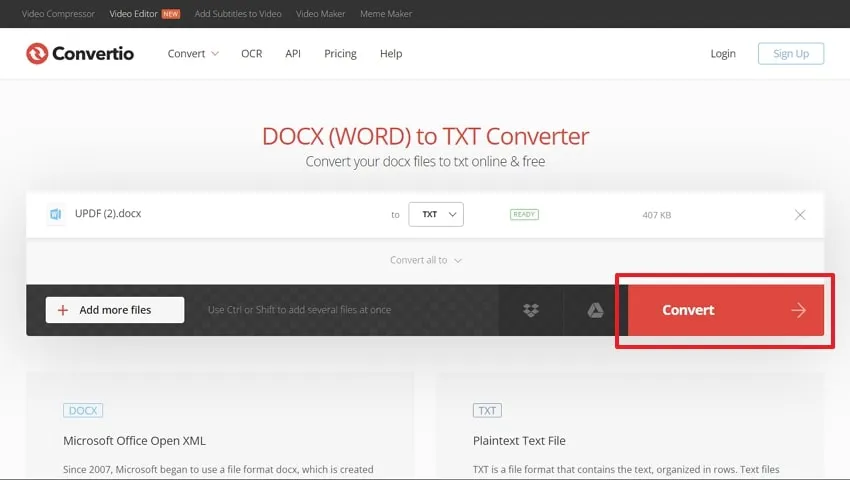Open the Video Editor link

point(133,14)
